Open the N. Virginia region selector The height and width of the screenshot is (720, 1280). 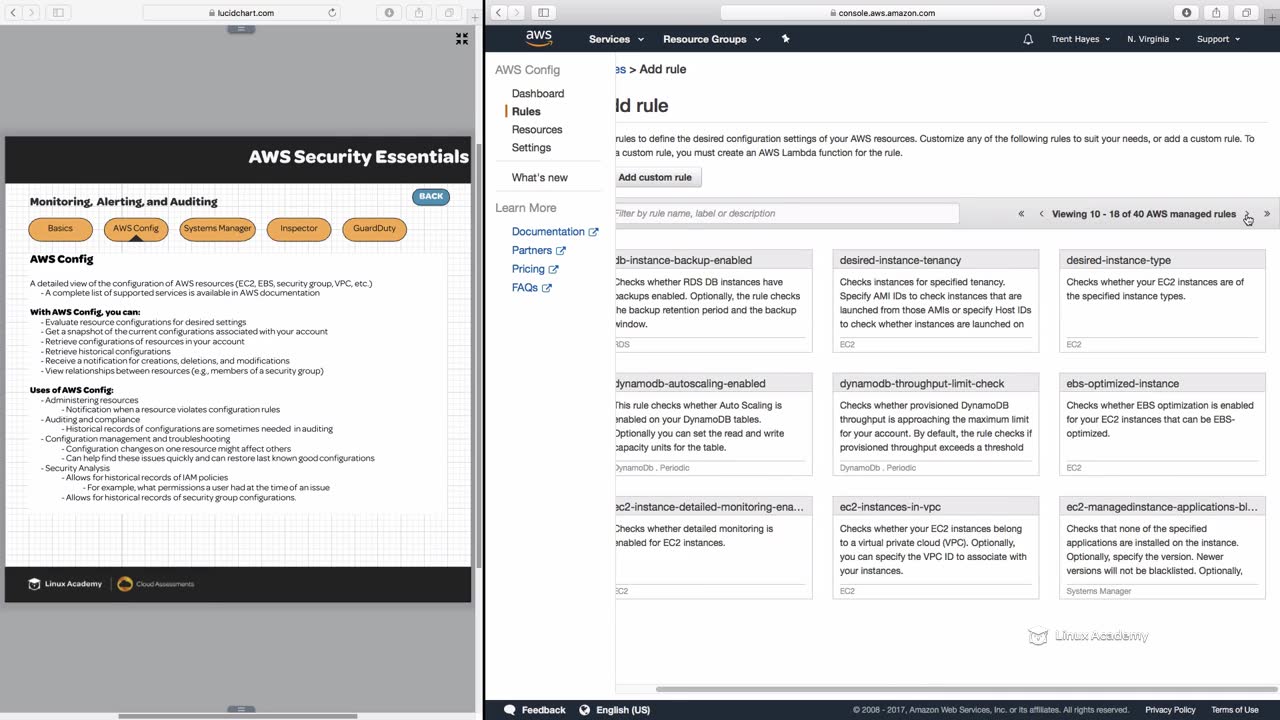1153,39
